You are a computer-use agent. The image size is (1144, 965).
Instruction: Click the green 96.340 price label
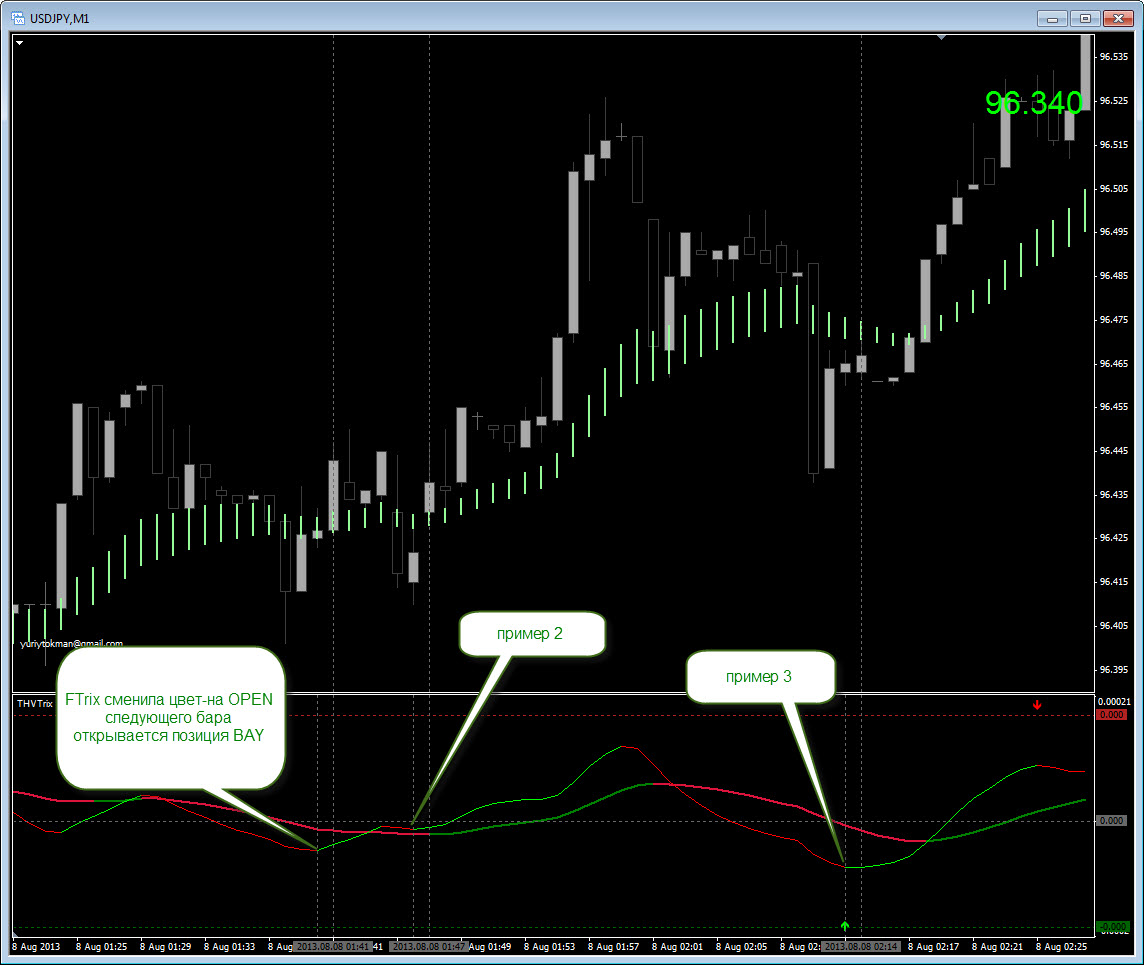pyautogui.click(x=1033, y=103)
